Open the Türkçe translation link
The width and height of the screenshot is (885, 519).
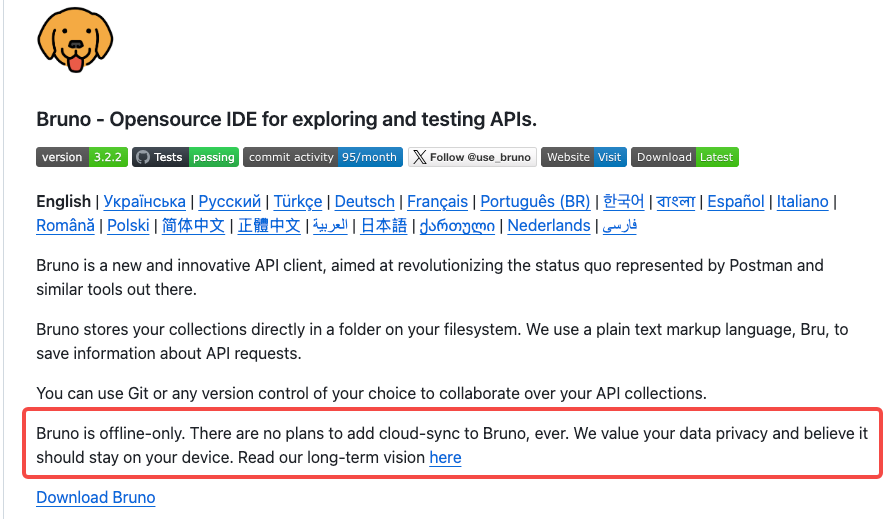[x=297, y=201]
